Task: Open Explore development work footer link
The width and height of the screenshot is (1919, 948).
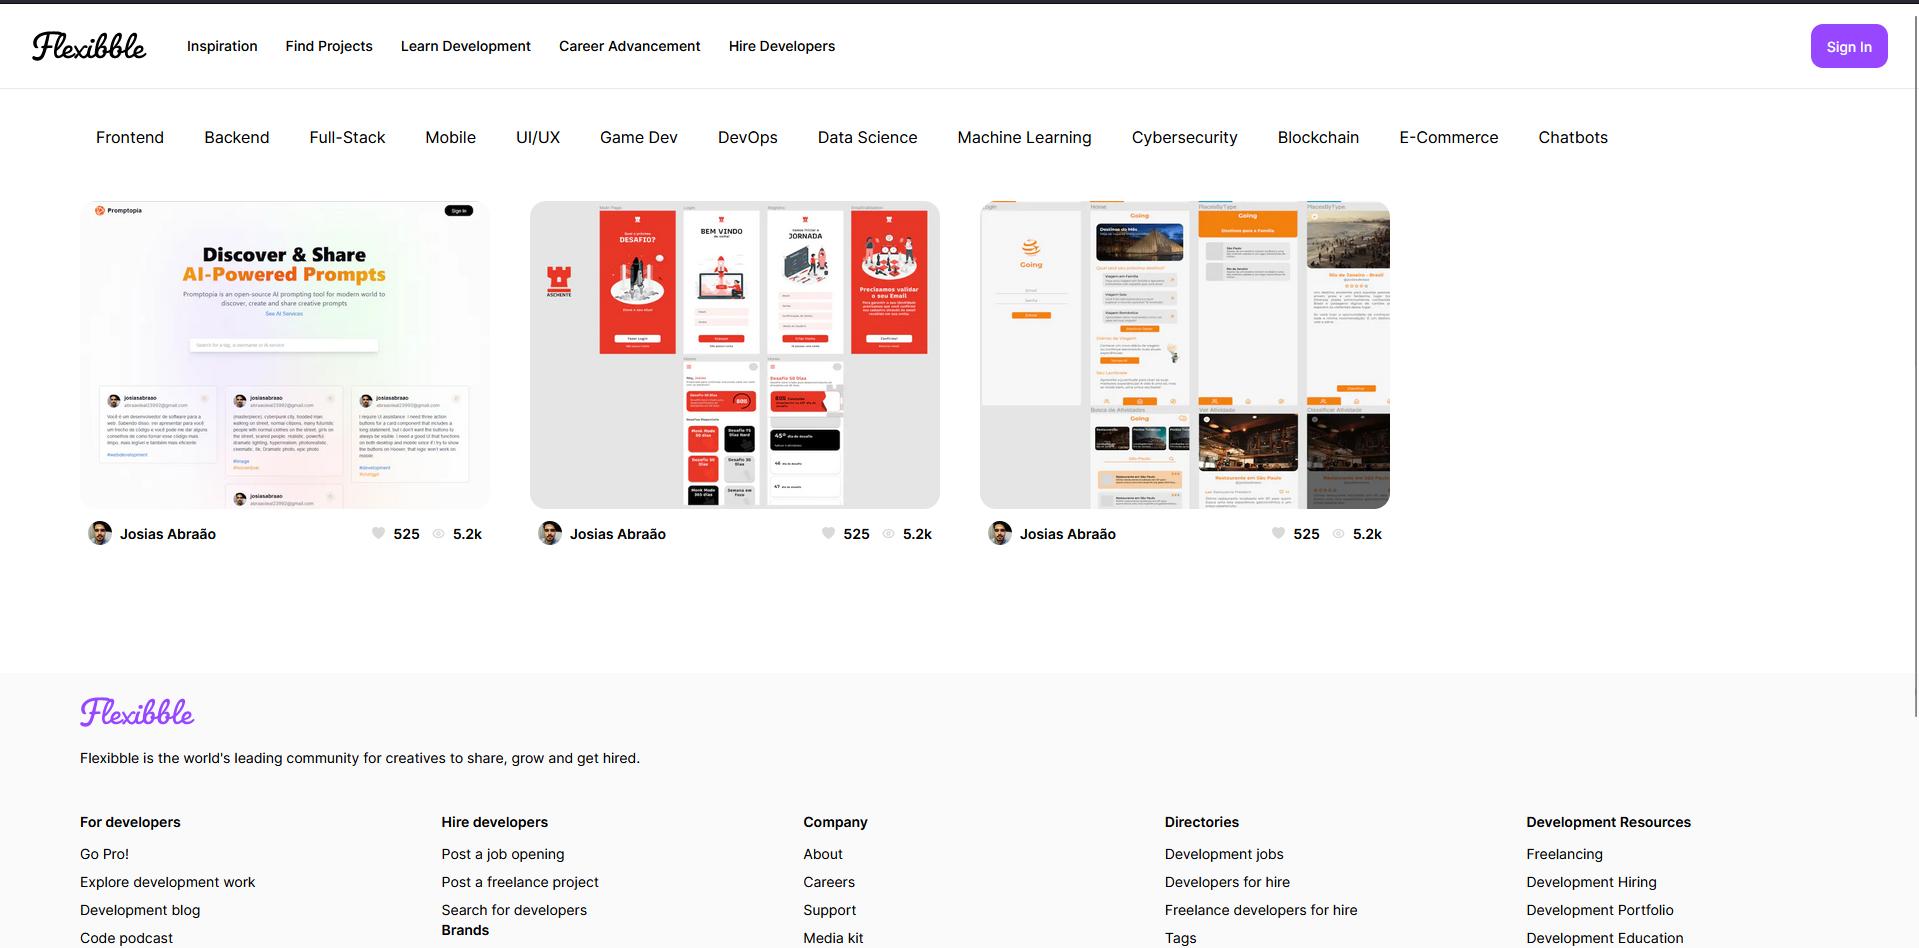Action: coord(168,882)
